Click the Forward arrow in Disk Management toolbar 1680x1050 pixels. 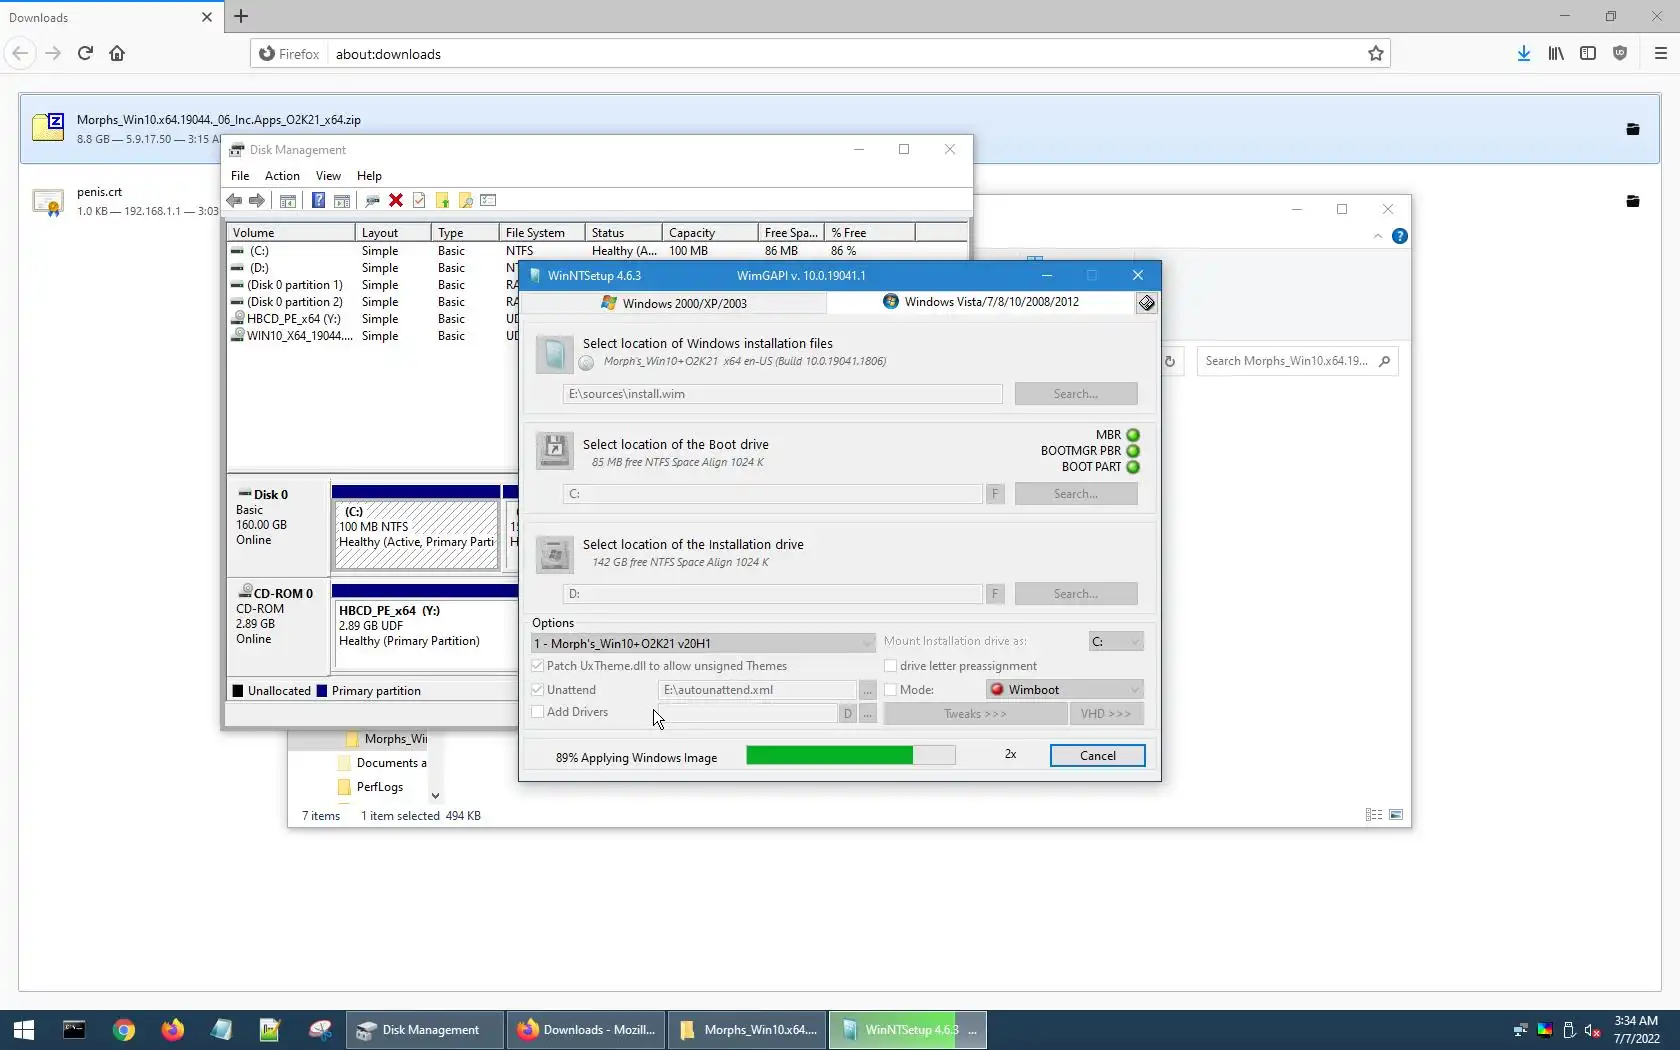point(257,201)
